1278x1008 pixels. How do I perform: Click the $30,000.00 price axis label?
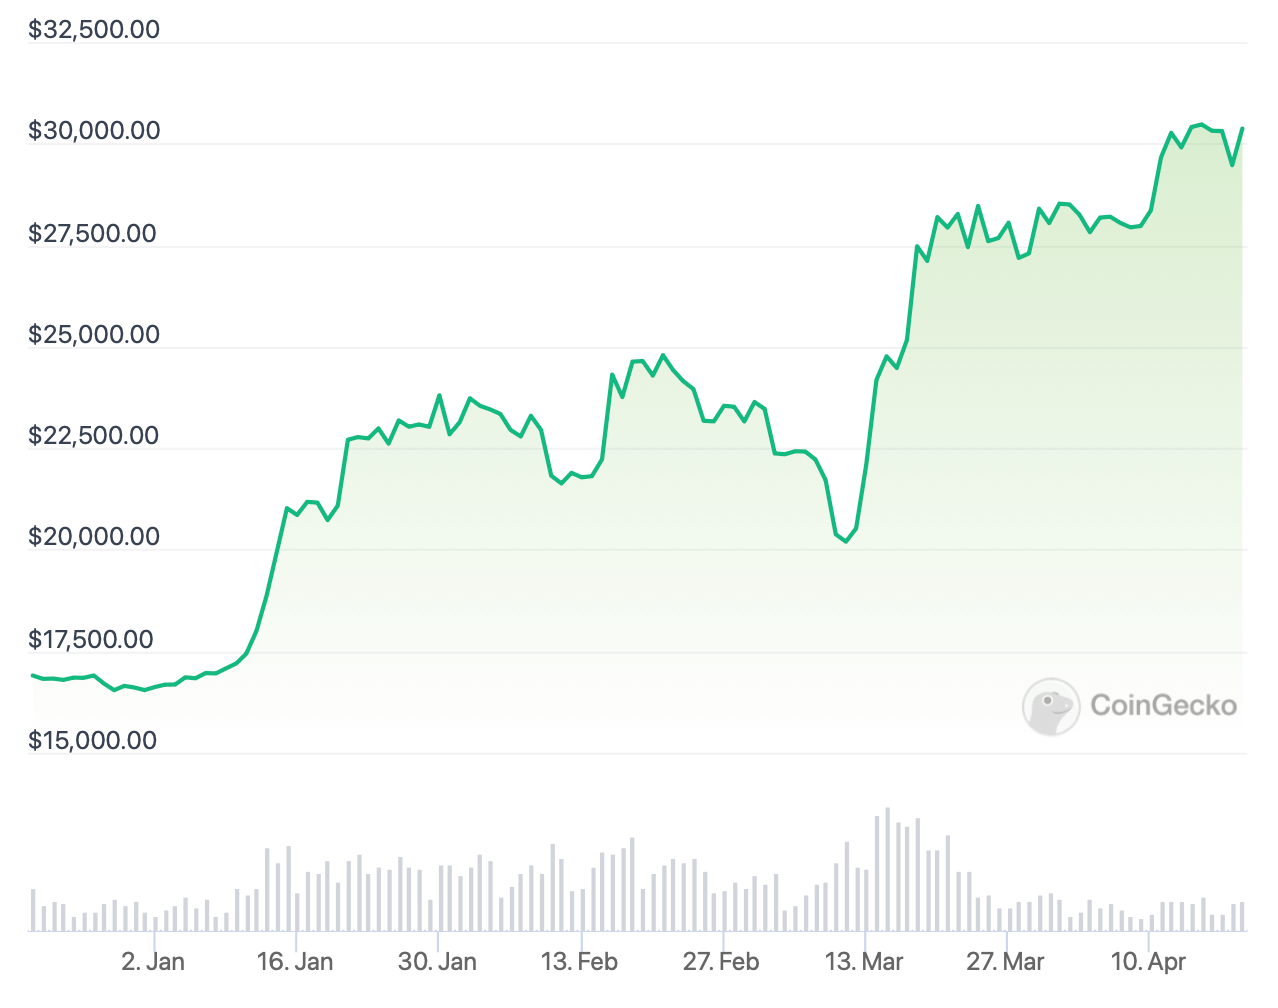point(94,131)
